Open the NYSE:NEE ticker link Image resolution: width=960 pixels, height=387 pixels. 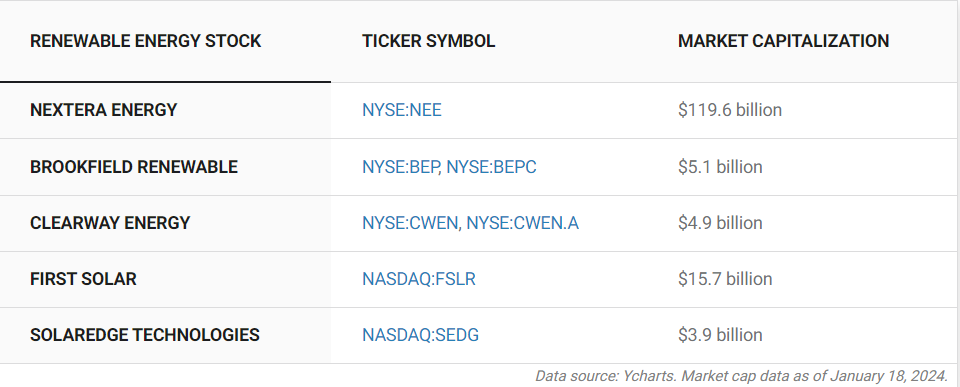[x=402, y=110]
